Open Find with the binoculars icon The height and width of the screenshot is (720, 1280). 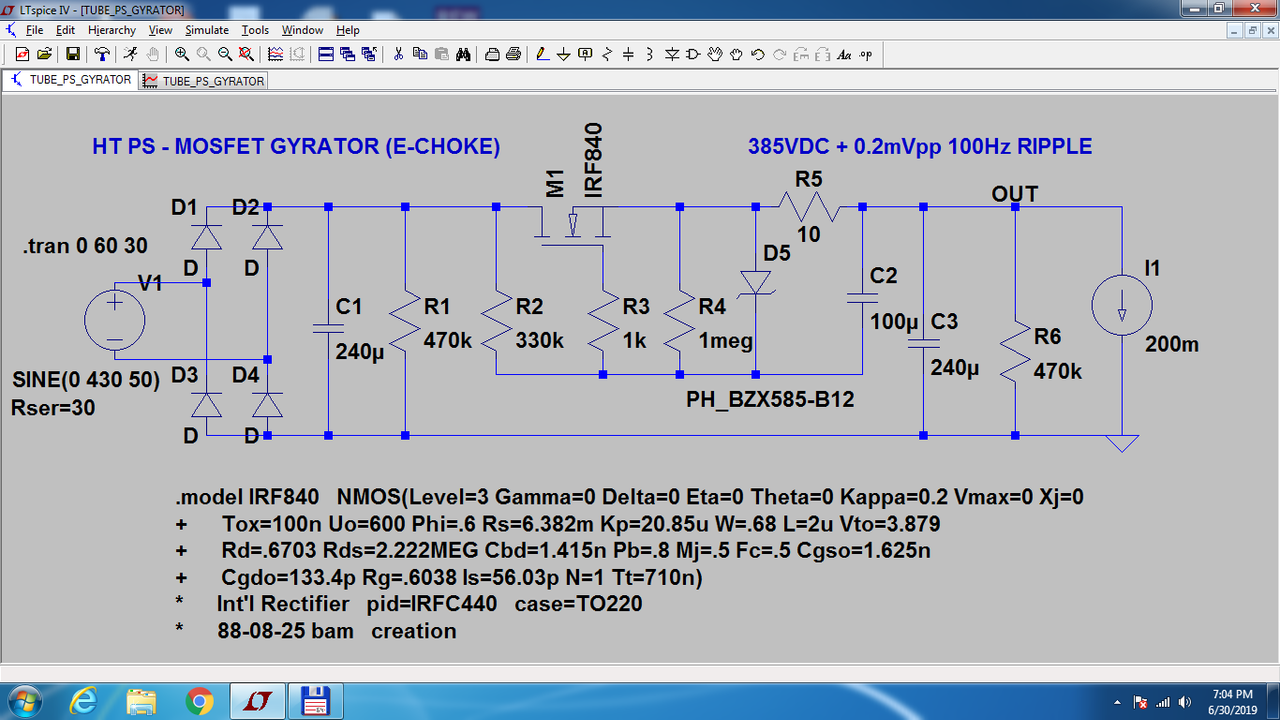coord(463,54)
